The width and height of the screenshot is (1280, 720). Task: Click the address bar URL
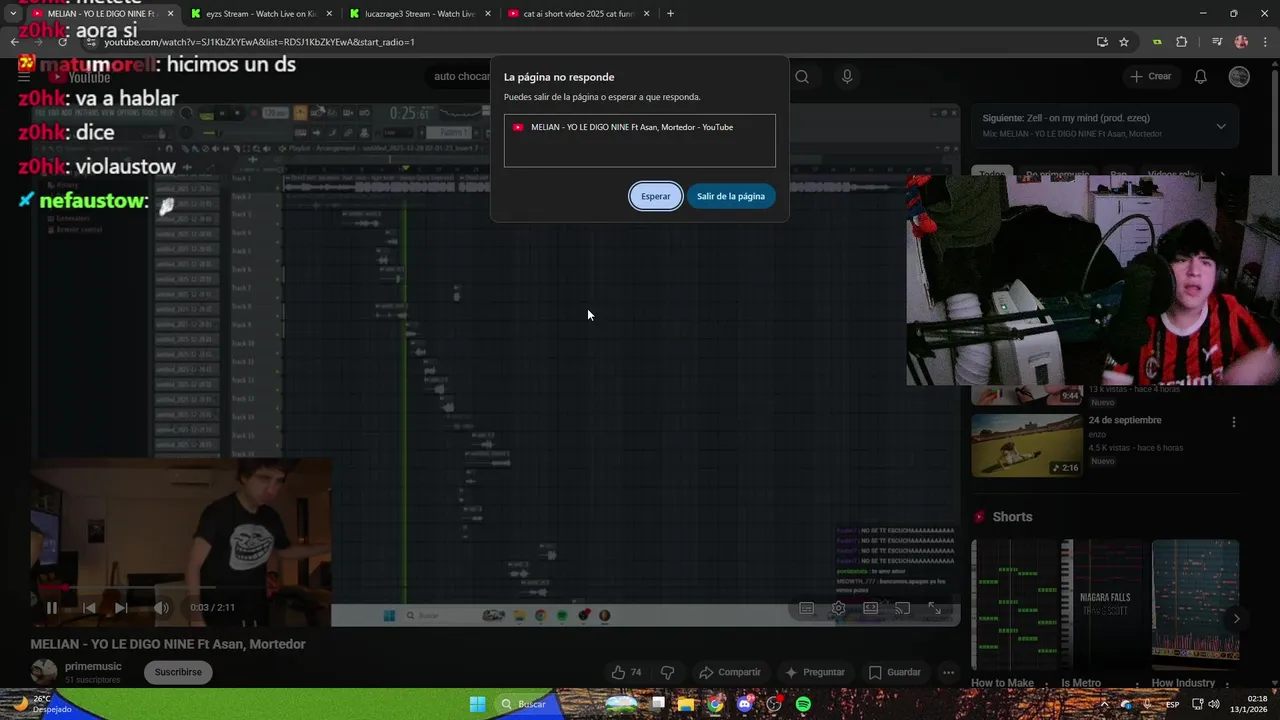pos(260,42)
